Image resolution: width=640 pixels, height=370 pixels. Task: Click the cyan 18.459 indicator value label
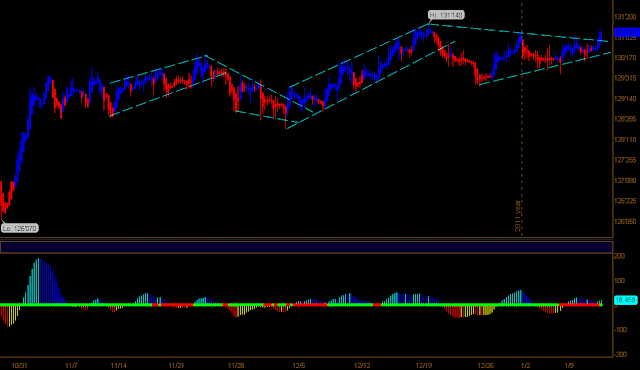coord(626,300)
